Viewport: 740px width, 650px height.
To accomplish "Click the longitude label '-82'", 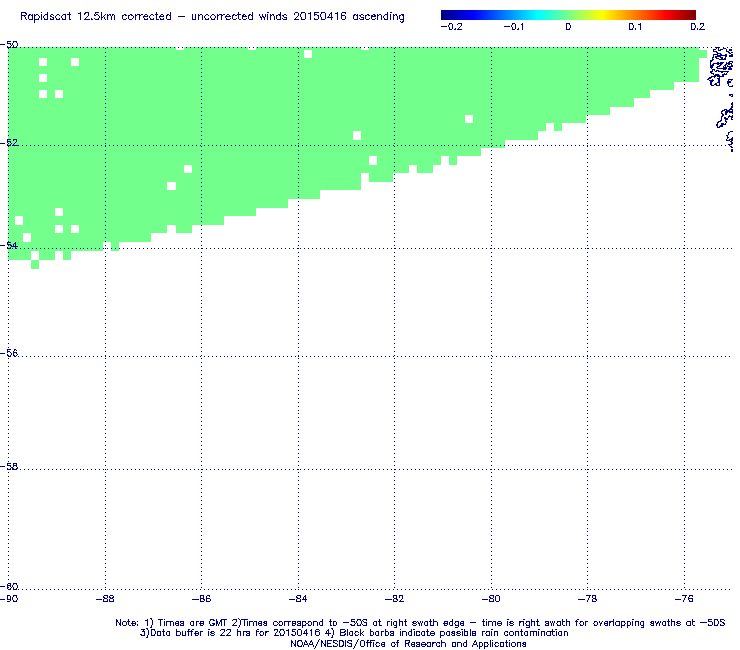I will (395, 599).
